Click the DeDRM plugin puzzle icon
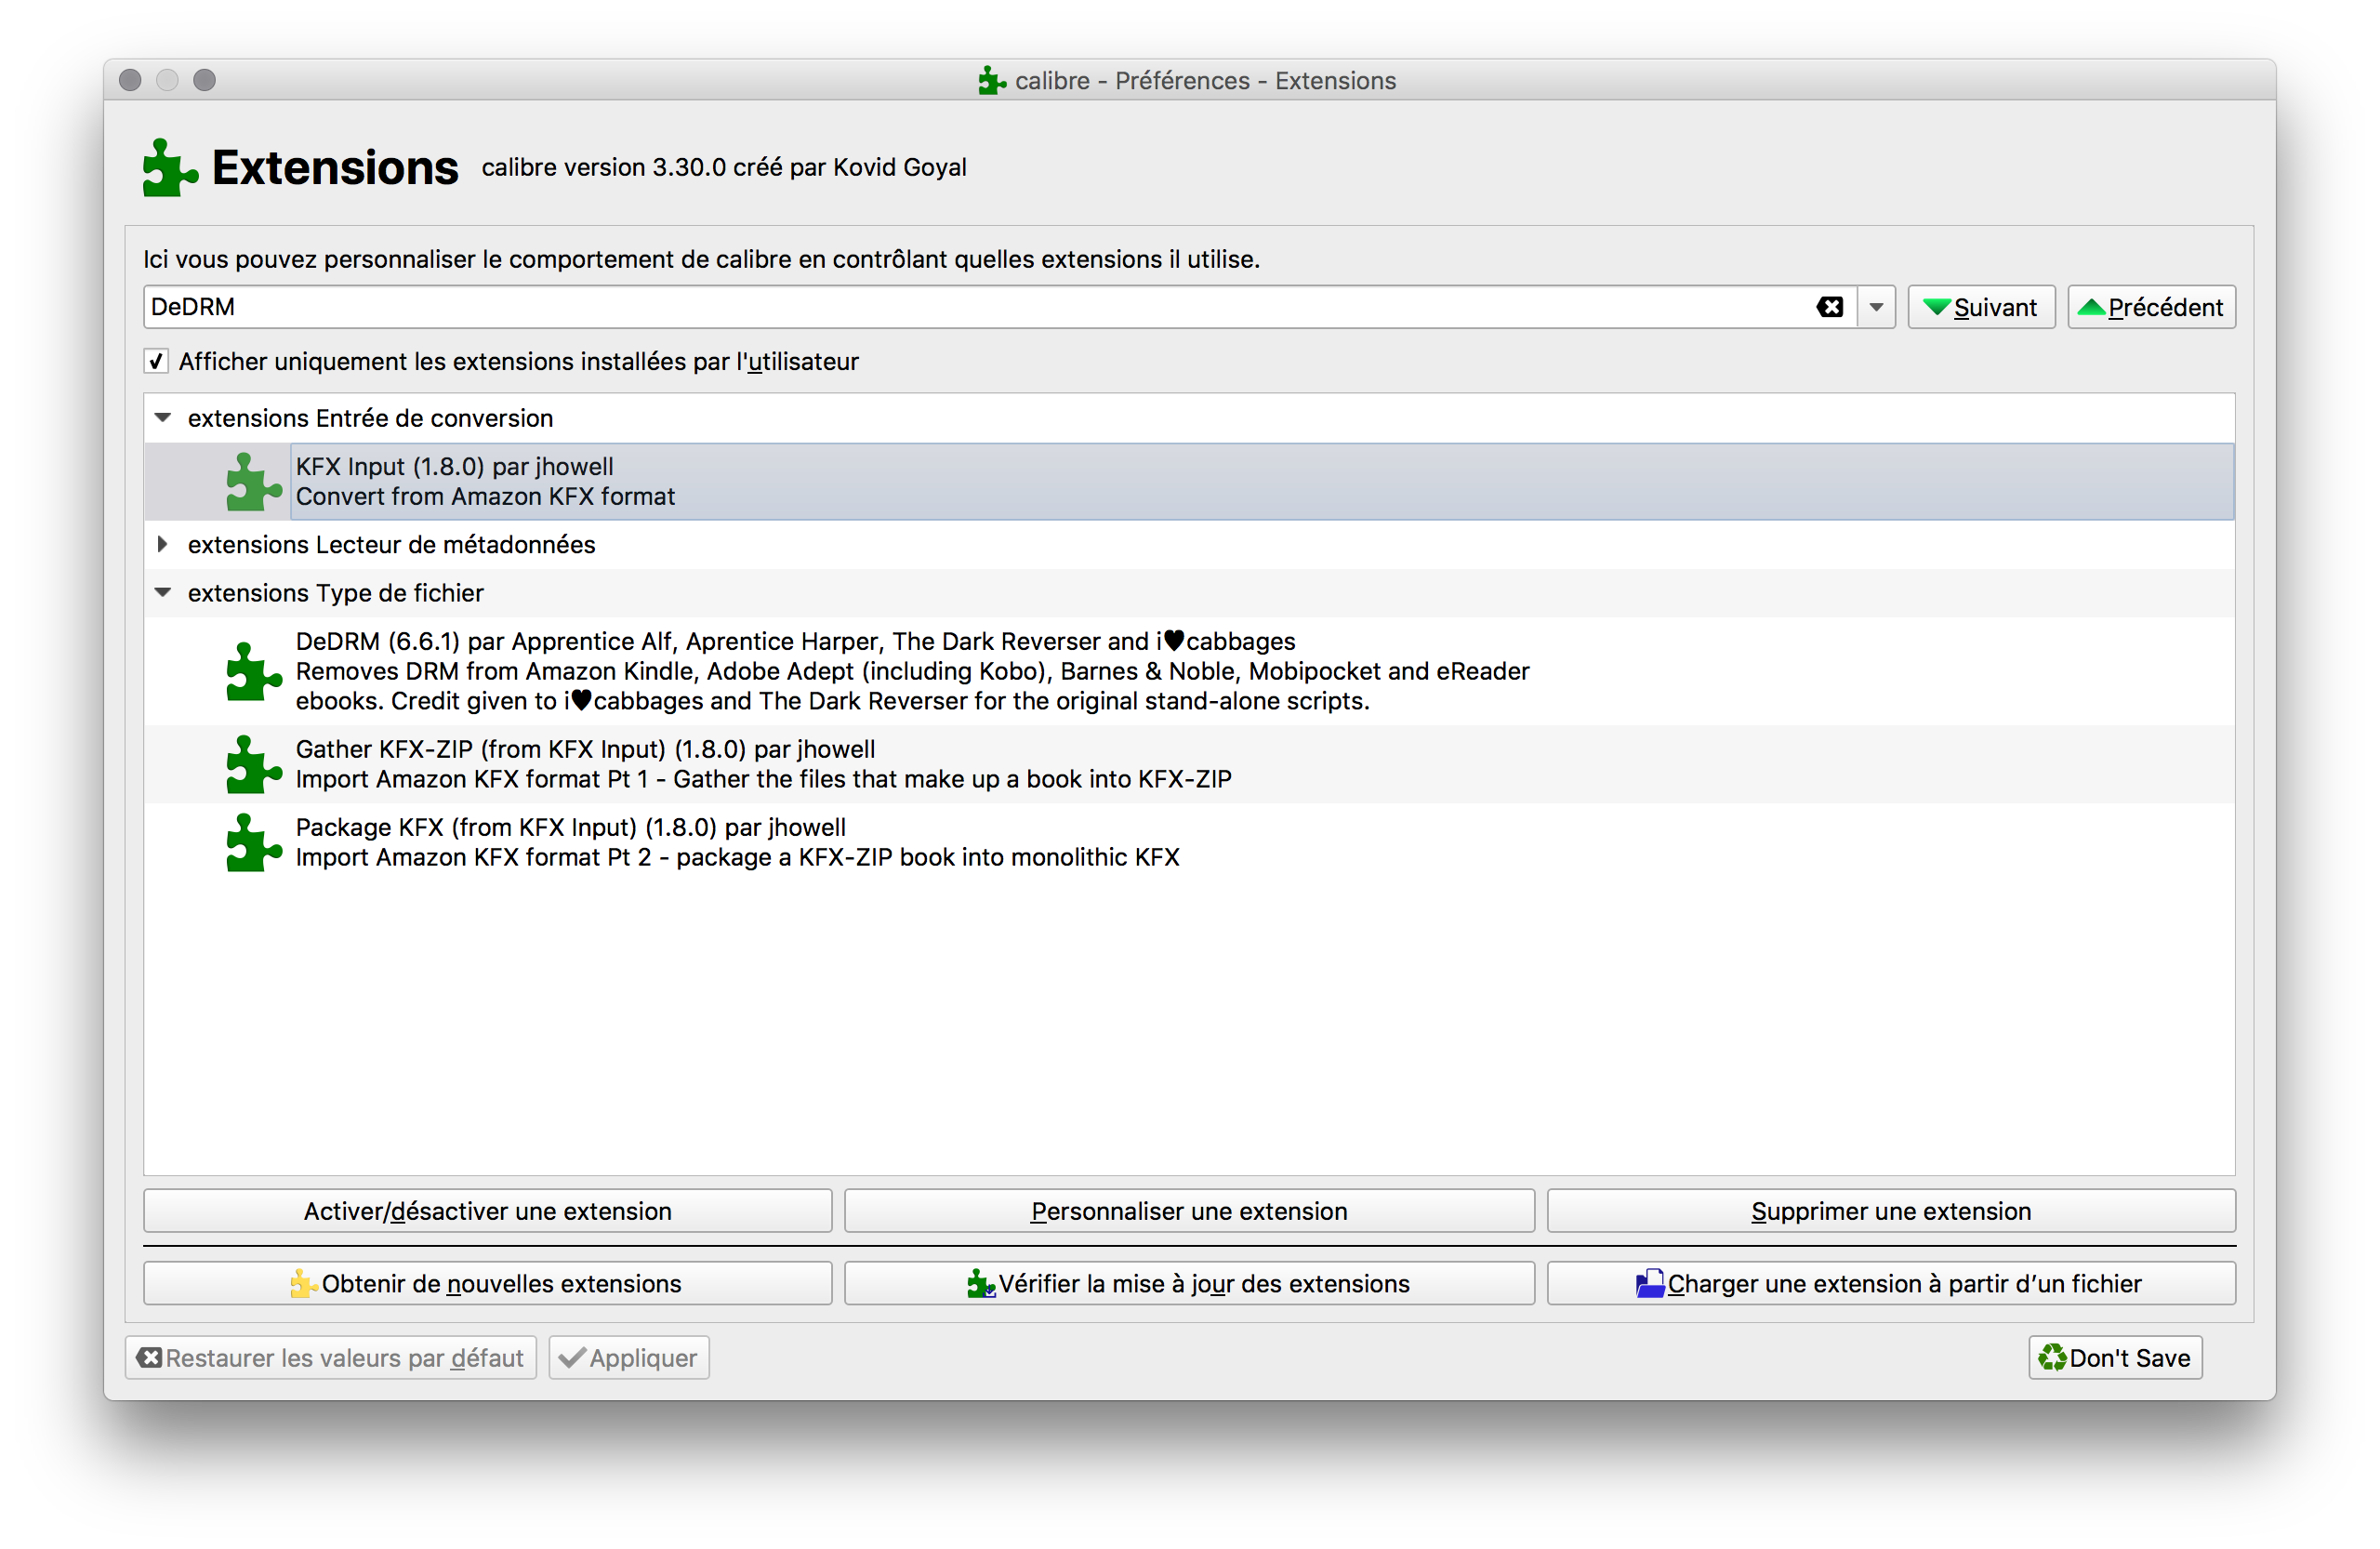Image resolution: width=2380 pixels, height=1549 pixels. pos(253,671)
